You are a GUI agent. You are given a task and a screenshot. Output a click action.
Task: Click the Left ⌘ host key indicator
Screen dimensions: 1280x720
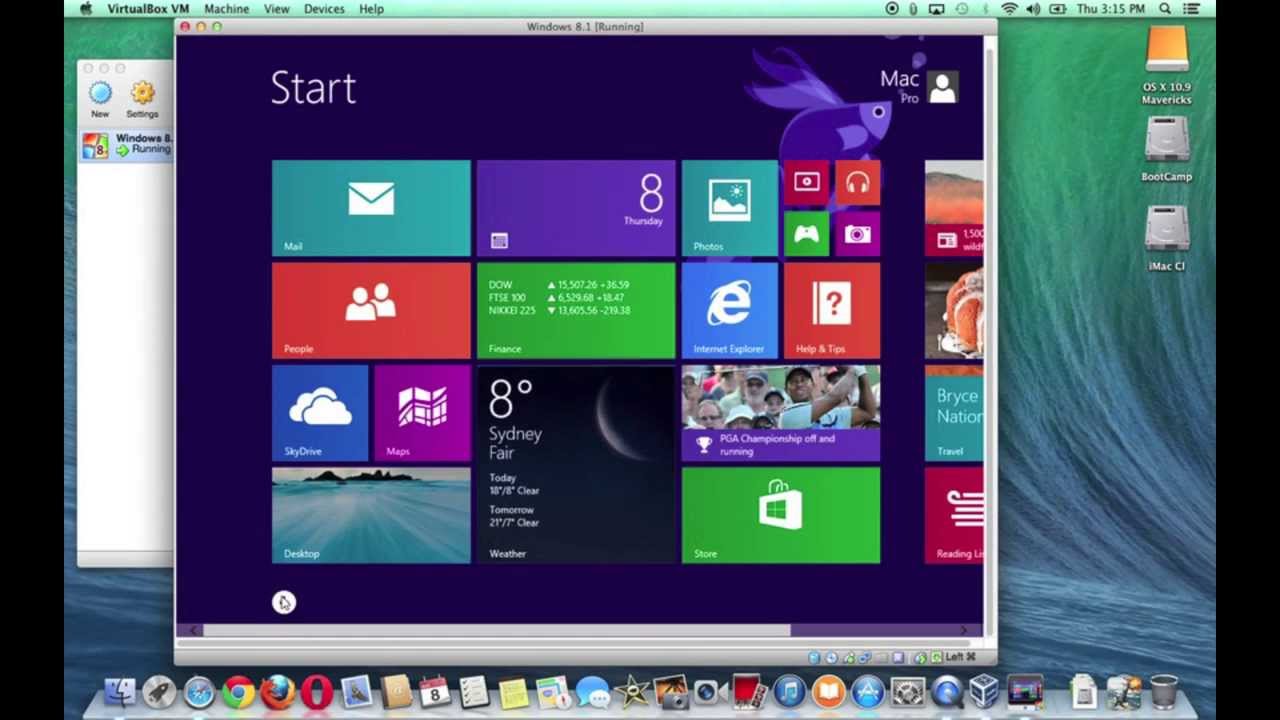coord(961,657)
